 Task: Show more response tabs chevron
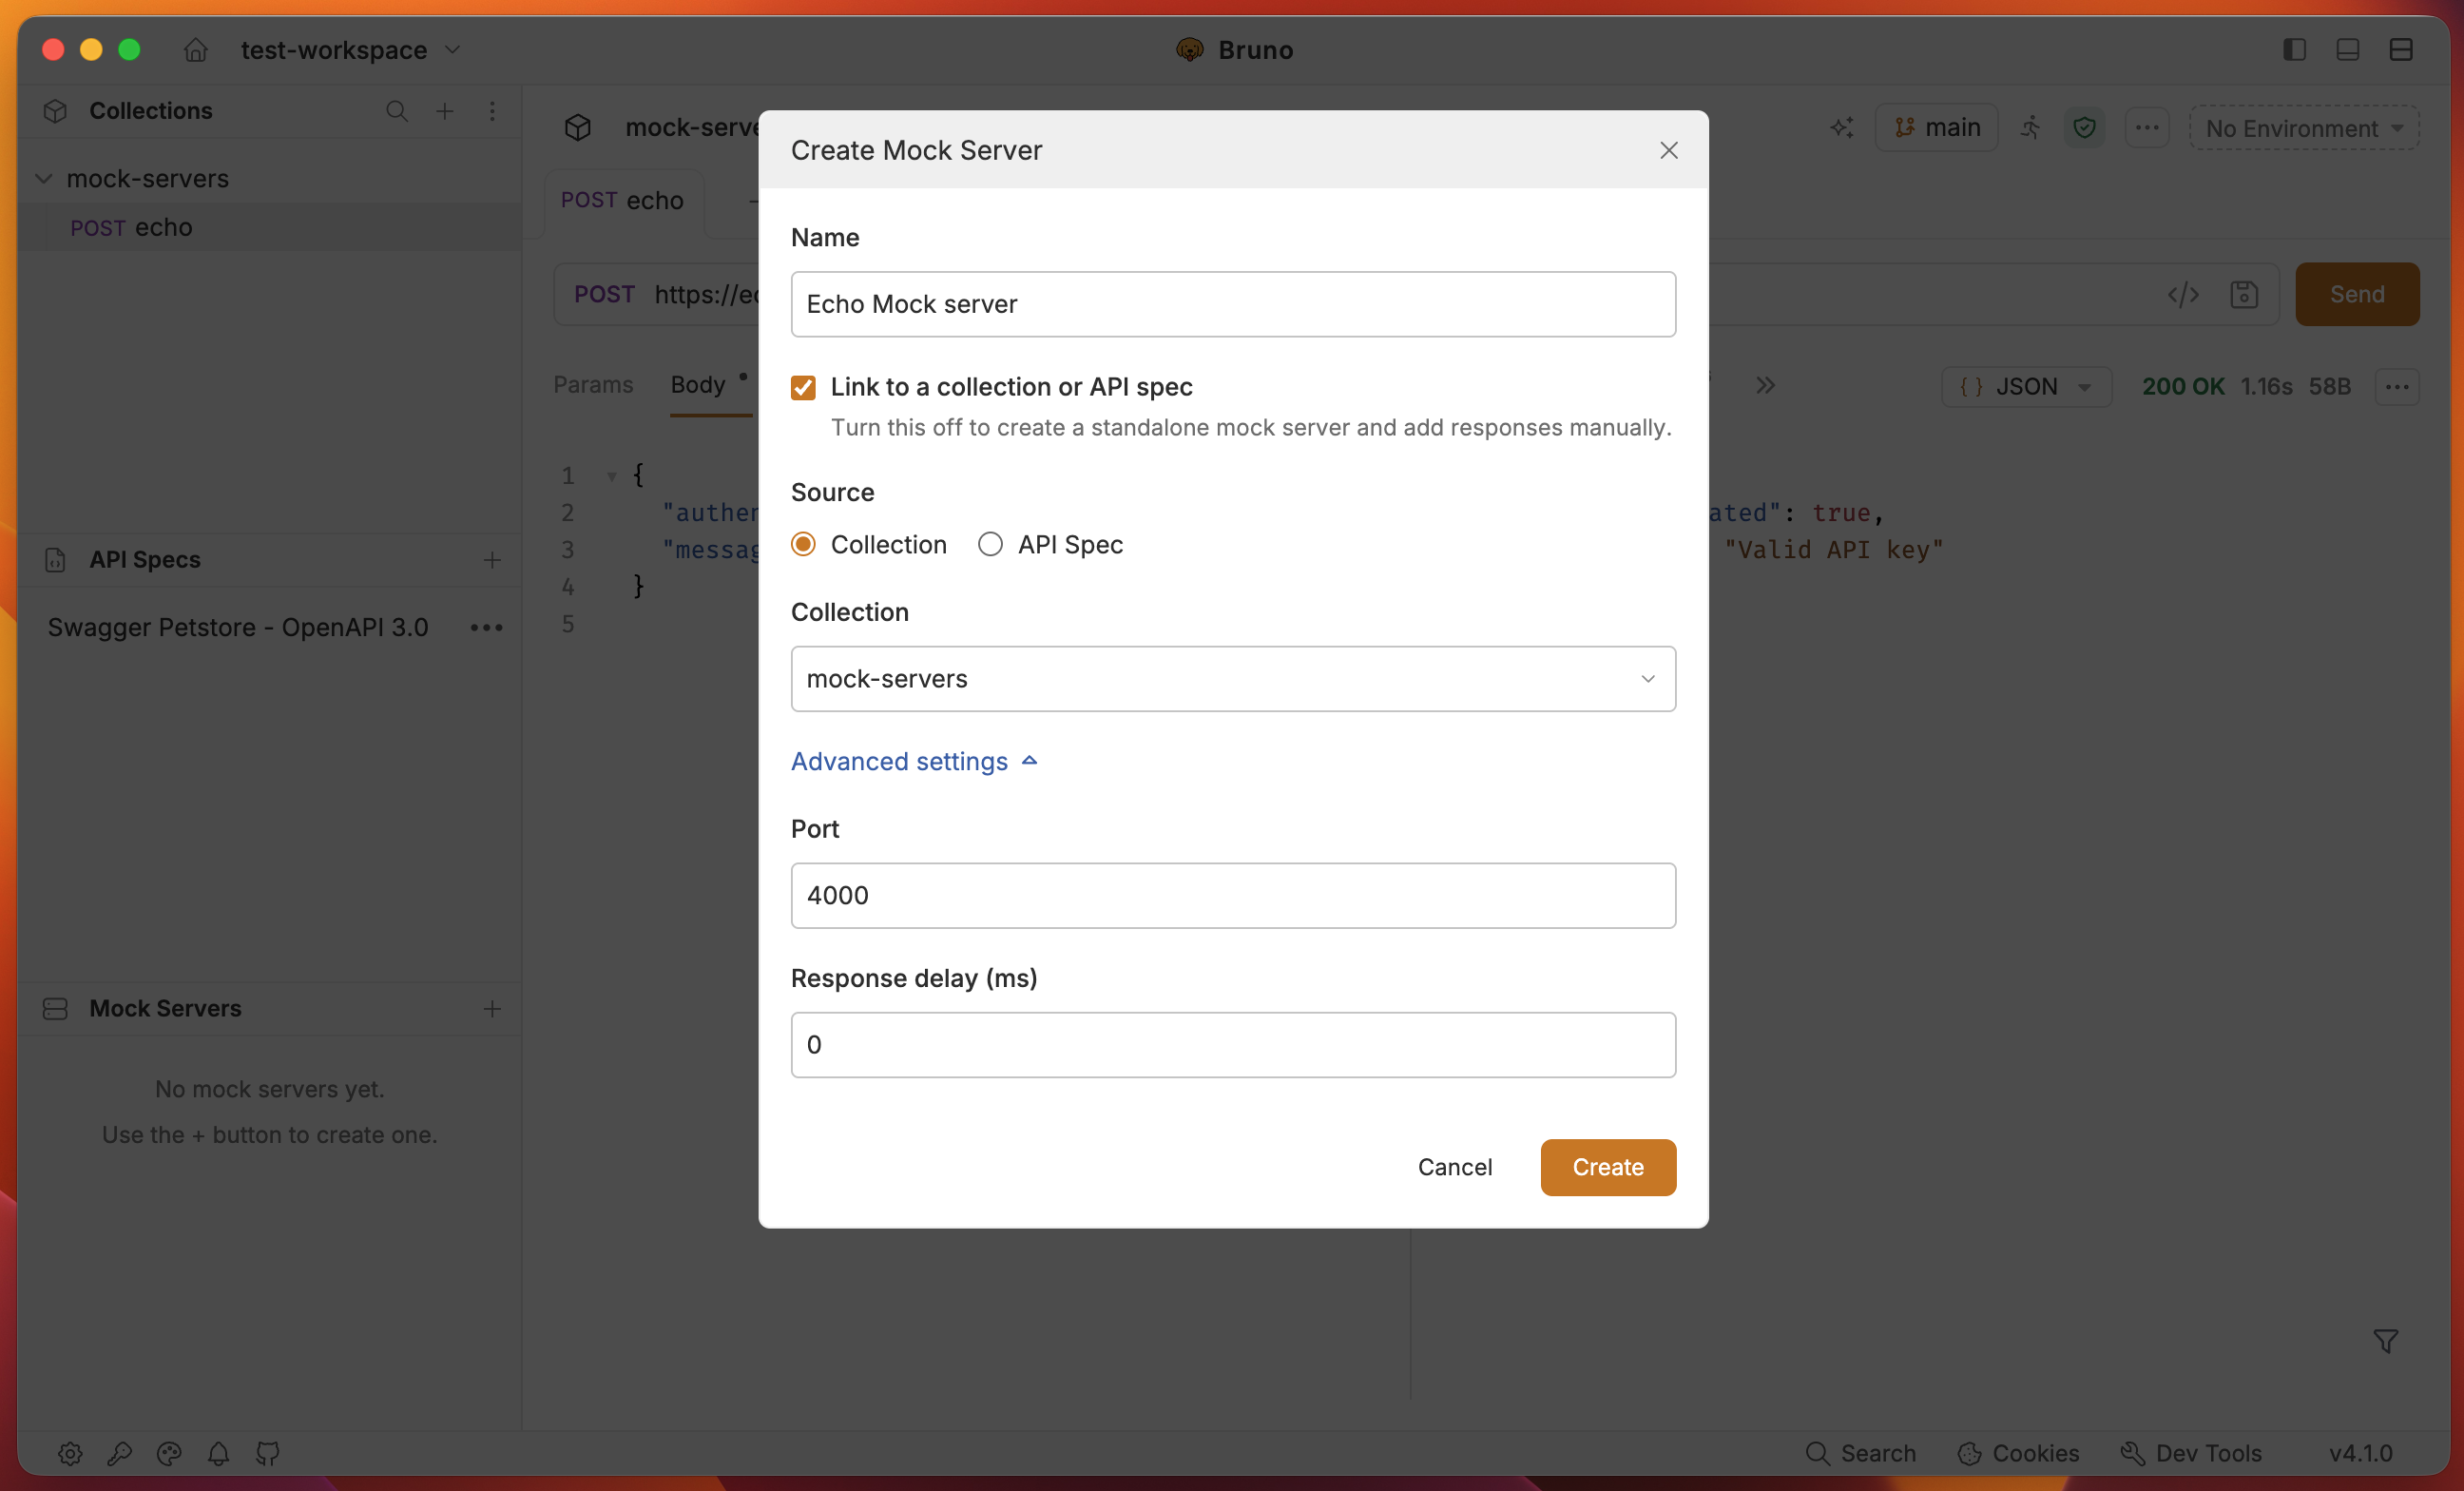(1766, 386)
